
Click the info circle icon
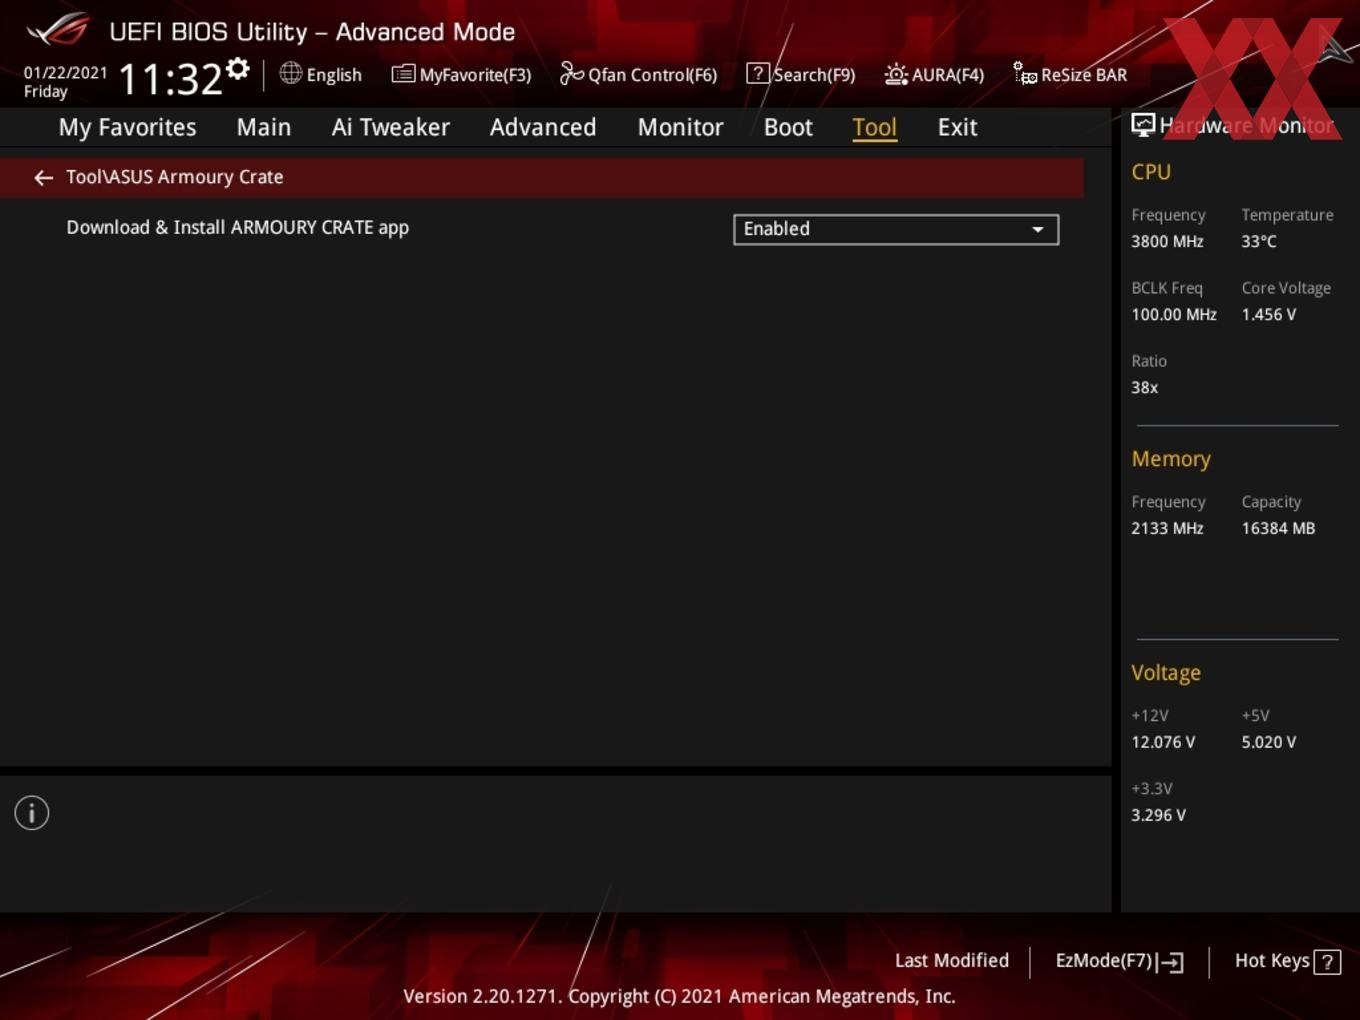coord(32,813)
